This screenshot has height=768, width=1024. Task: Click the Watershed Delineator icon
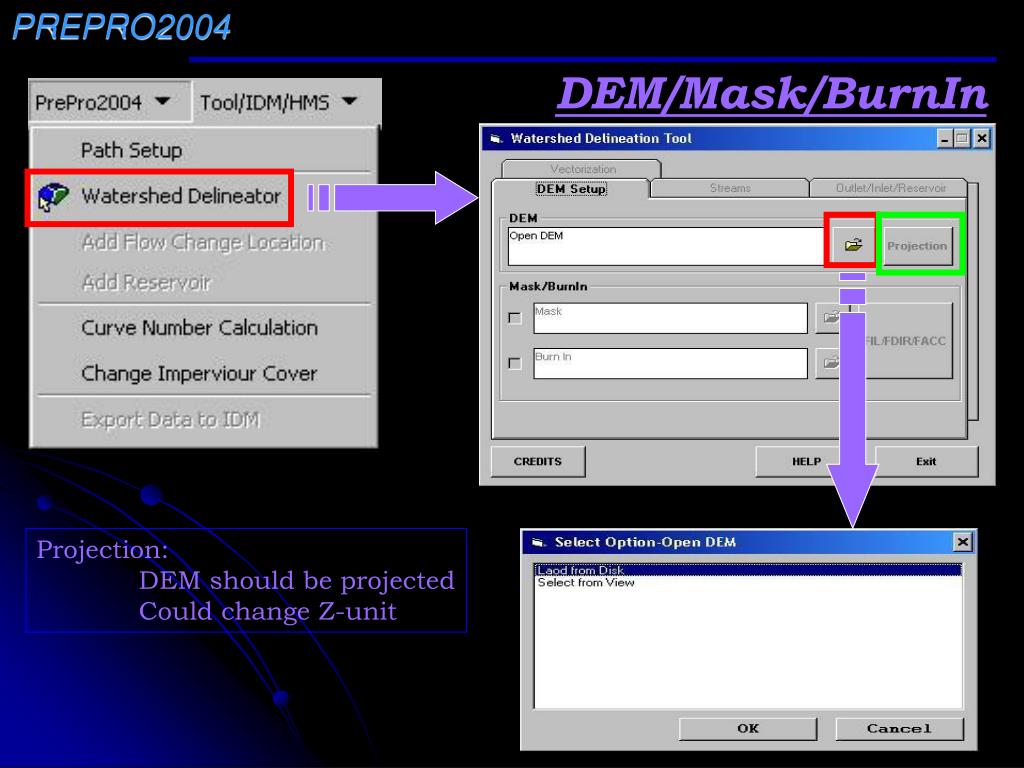coord(53,197)
